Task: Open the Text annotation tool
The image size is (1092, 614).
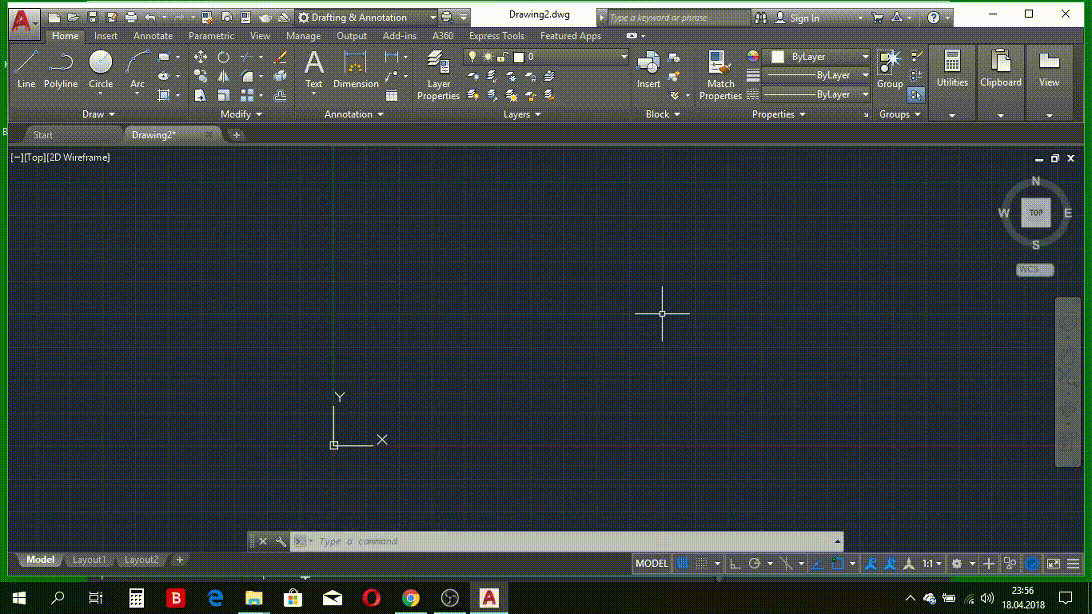Action: click(314, 69)
